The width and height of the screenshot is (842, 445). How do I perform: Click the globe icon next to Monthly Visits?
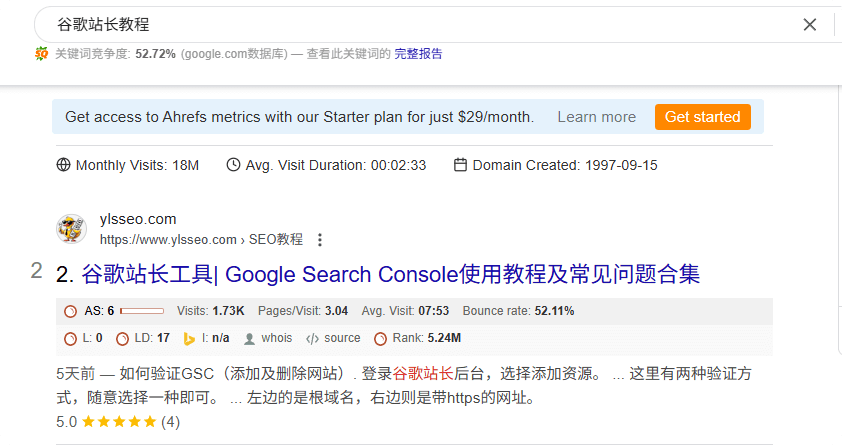pyautogui.click(x=63, y=165)
